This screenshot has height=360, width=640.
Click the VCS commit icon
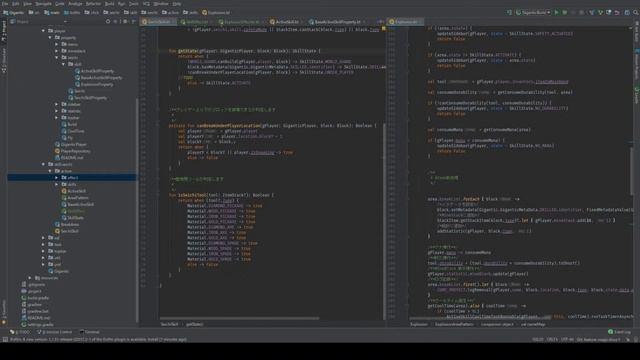click(600, 13)
